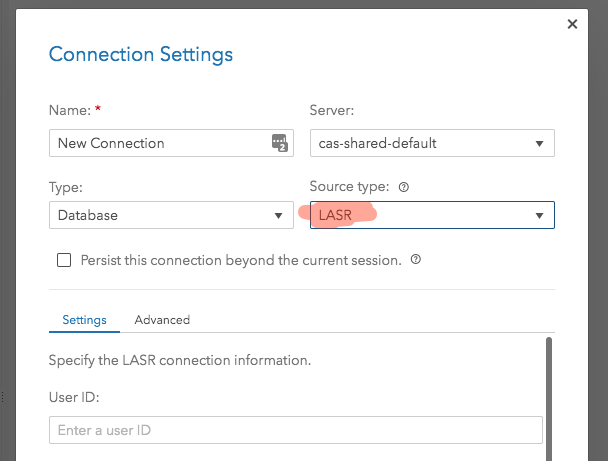This screenshot has height=461, width=608.
Task: Click the Persist this connection label text
Action: tap(239, 260)
